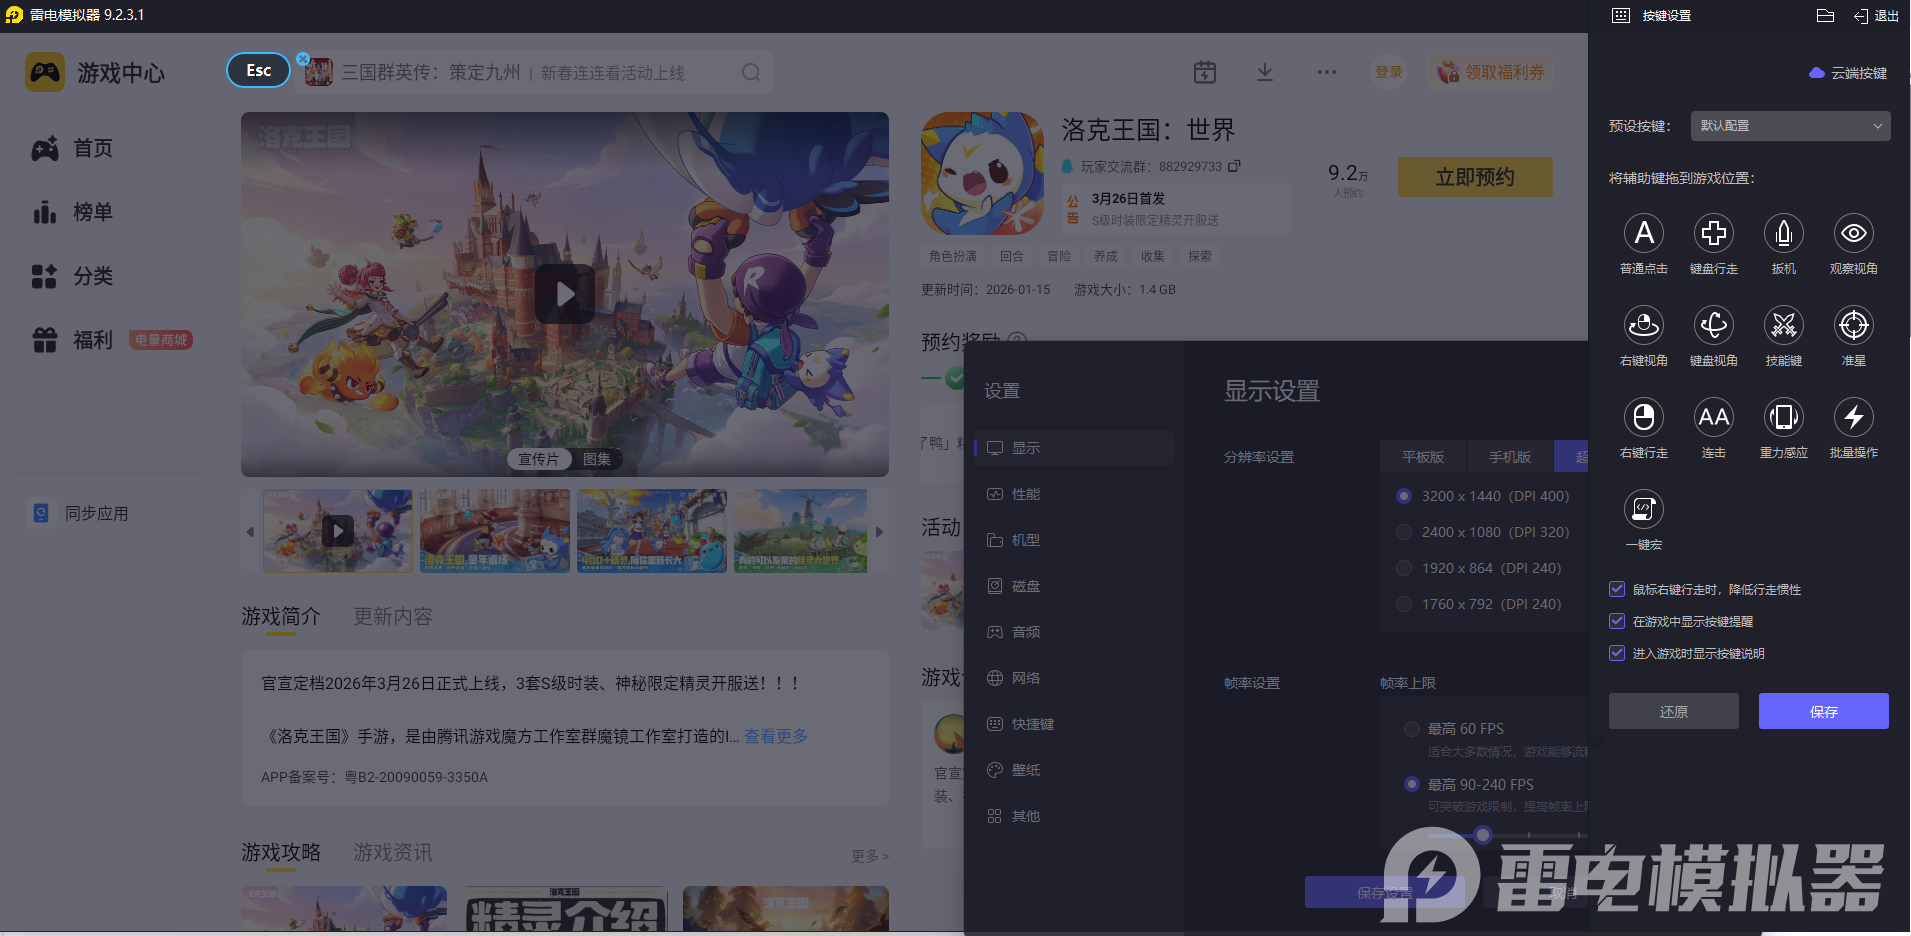Click 保存 in the key settings panel
The height and width of the screenshot is (936, 1911).
tap(1824, 711)
